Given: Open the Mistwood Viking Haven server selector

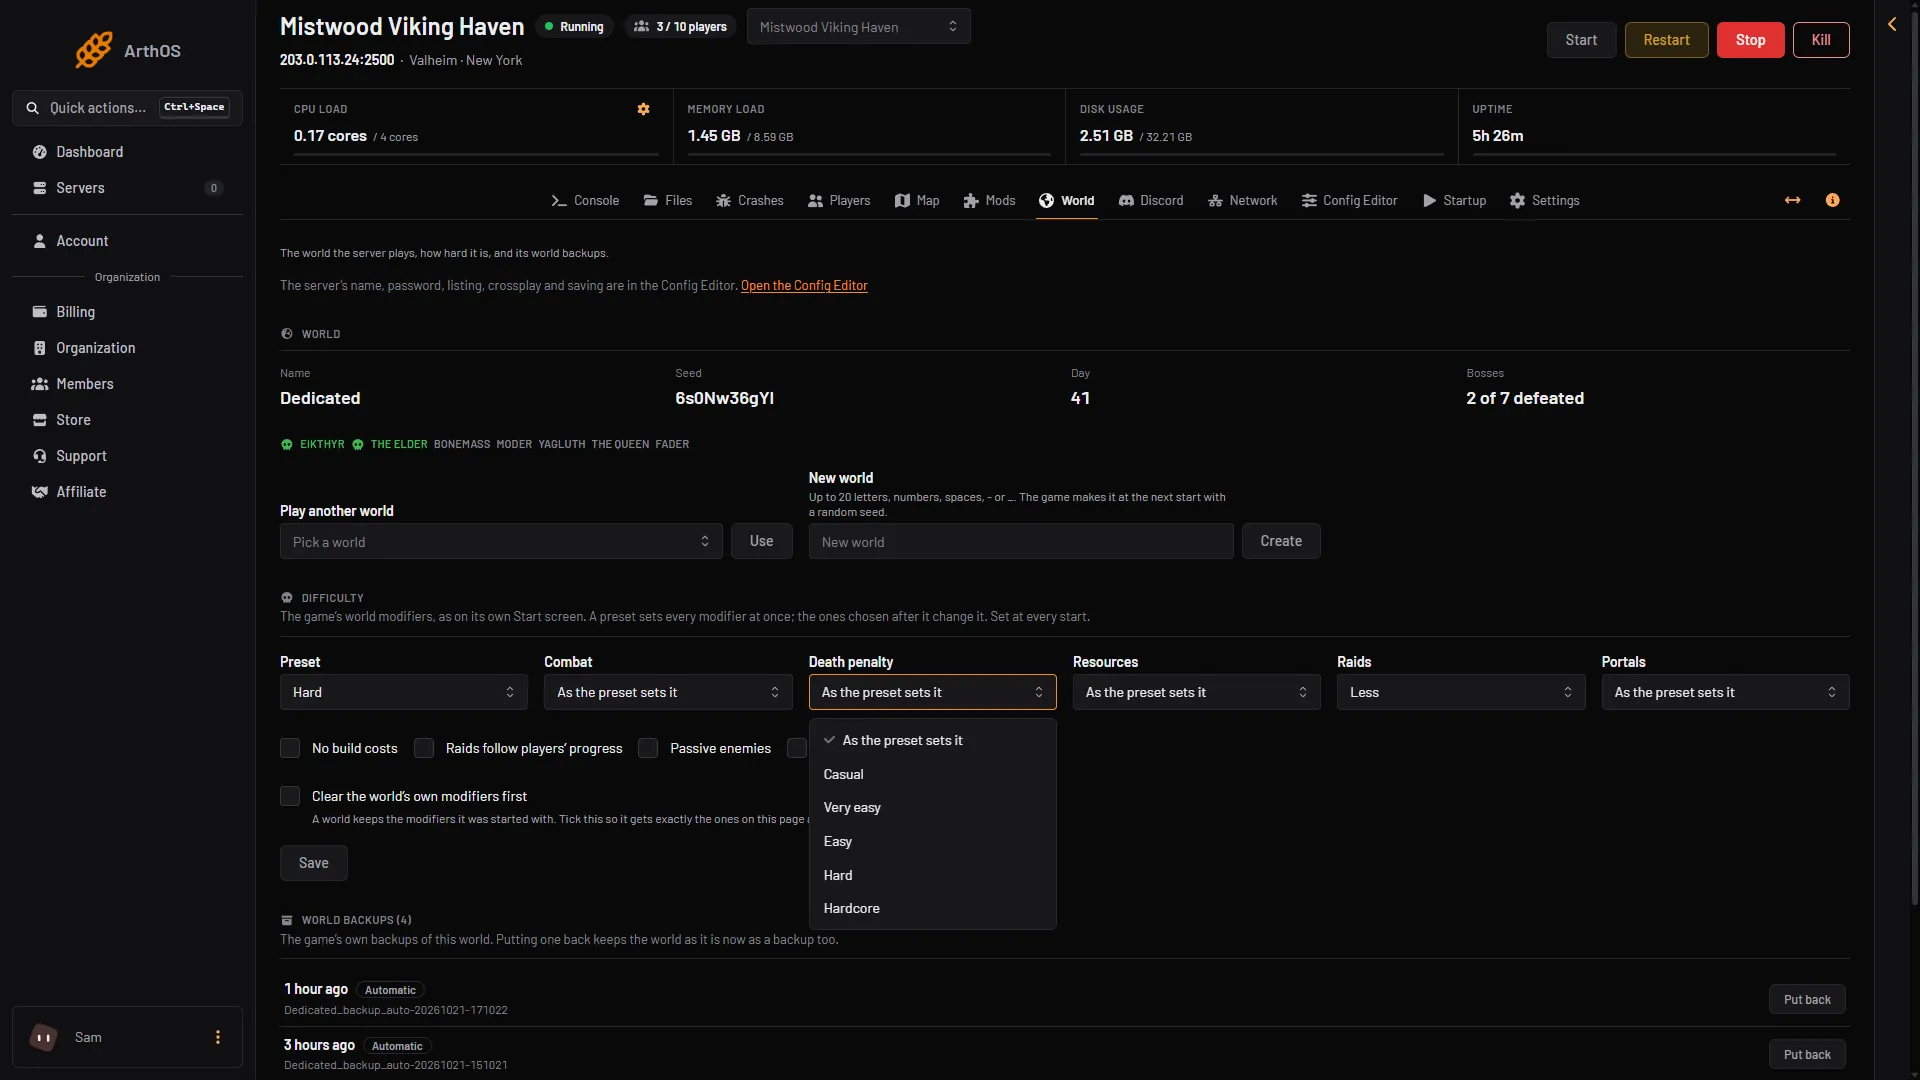Looking at the screenshot, I should [859, 27].
